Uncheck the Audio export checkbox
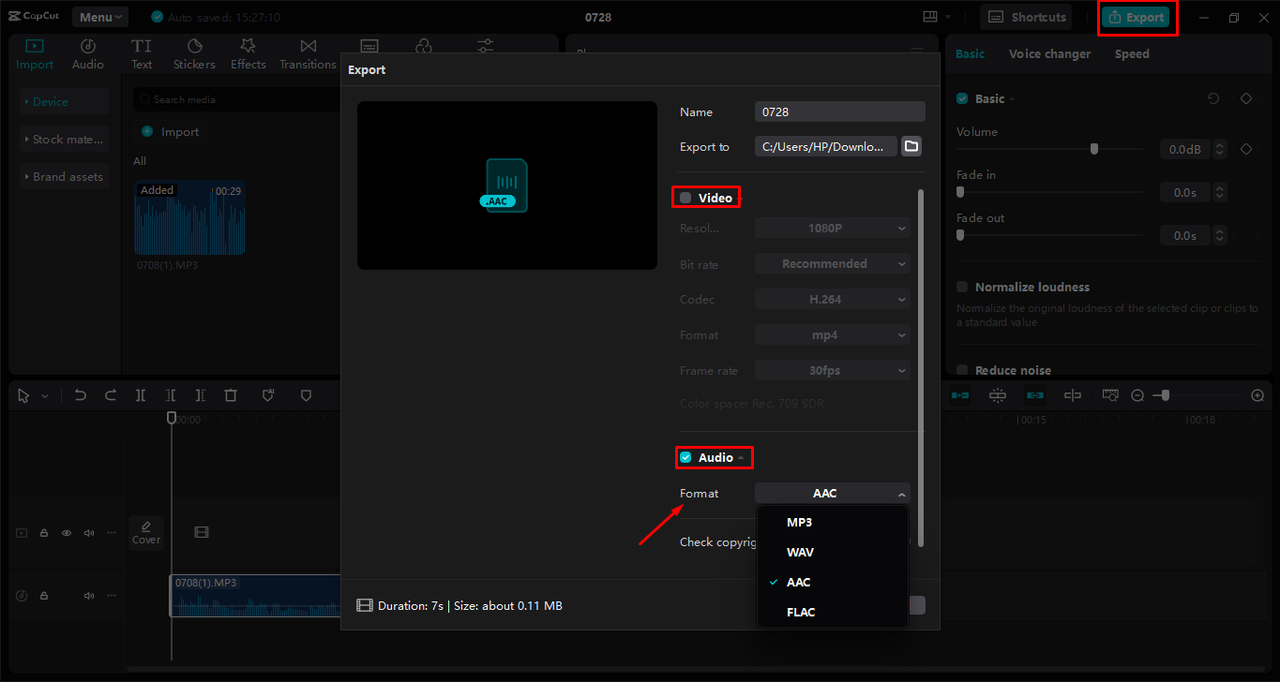The height and width of the screenshot is (682, 1280). (685, 458)
